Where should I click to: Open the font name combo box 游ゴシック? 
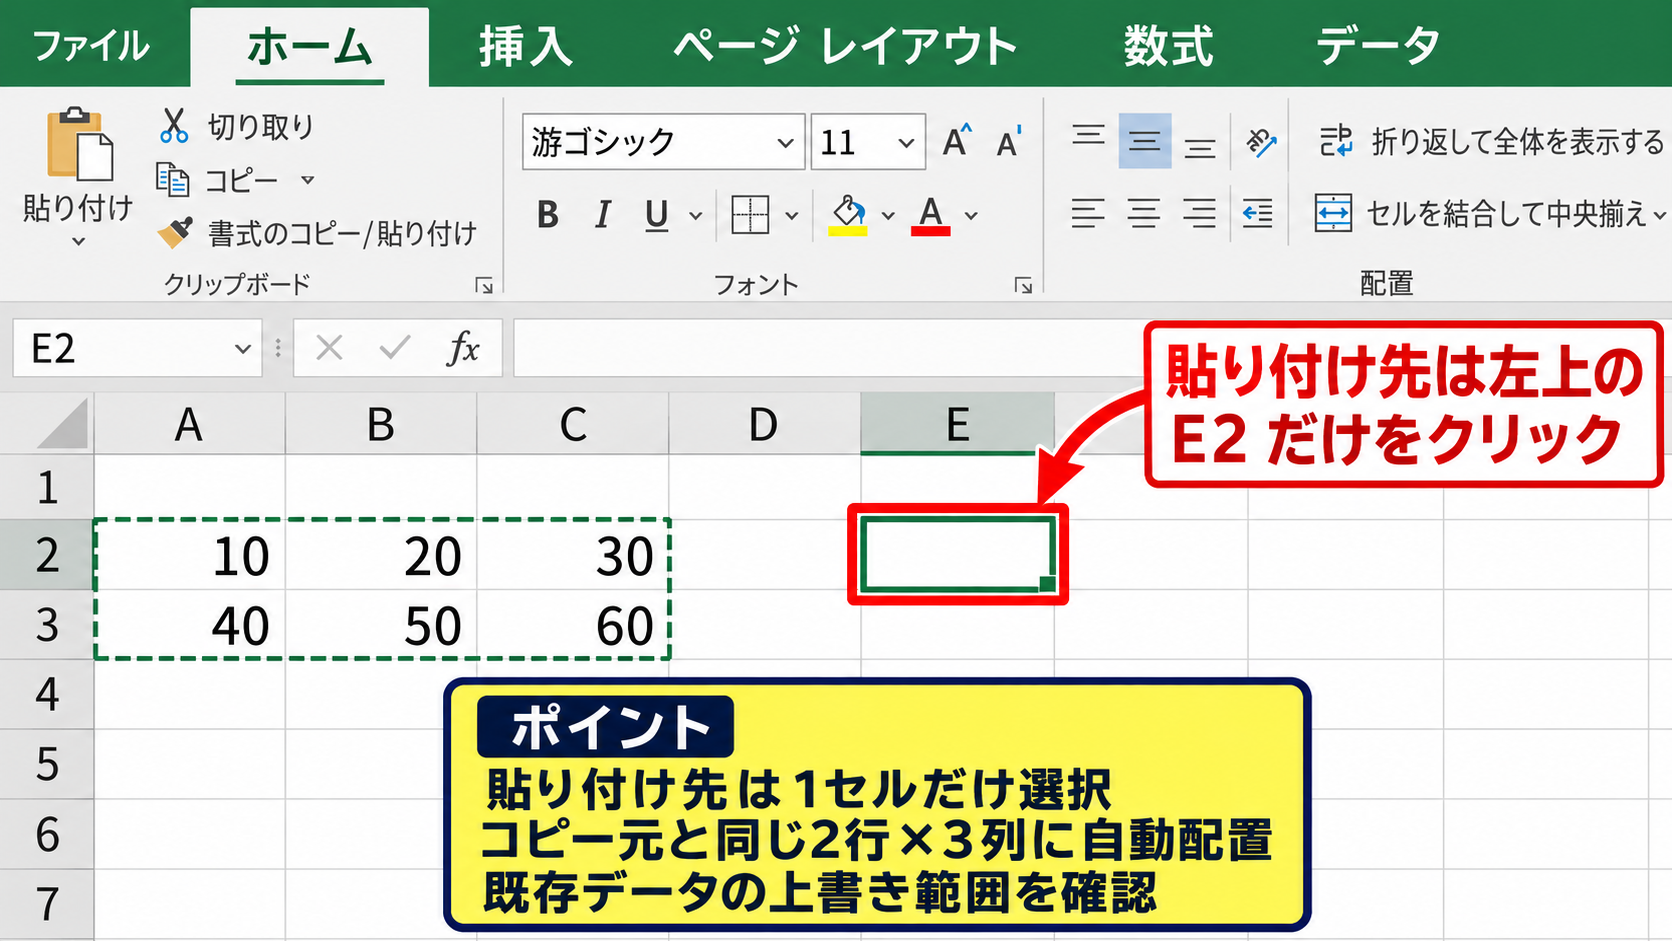point(663,142)
